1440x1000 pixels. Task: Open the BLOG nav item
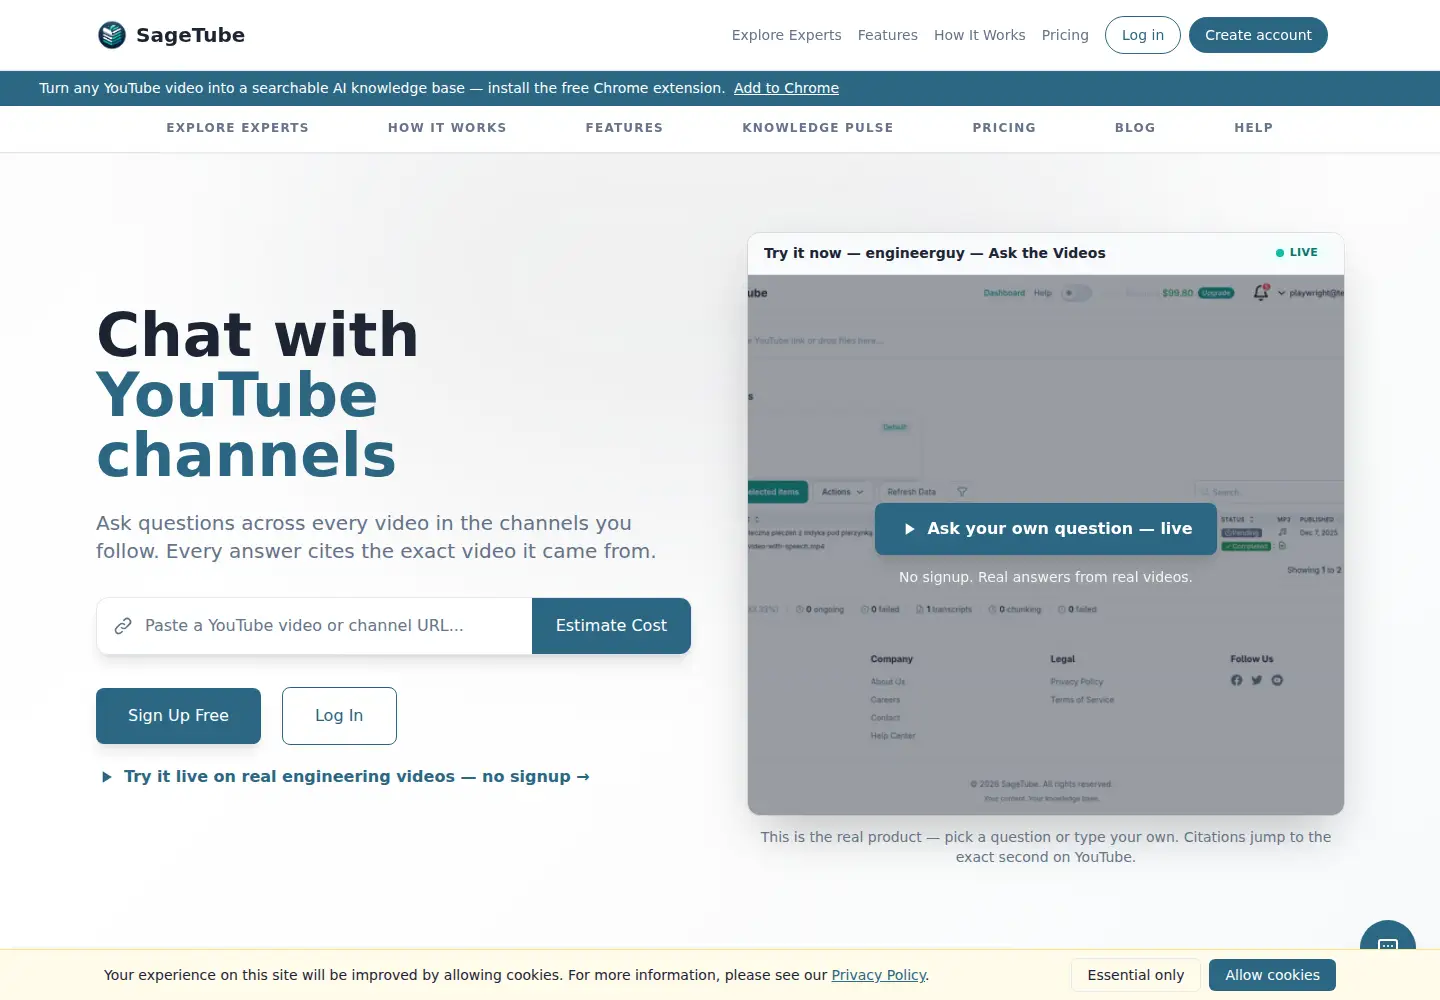coord(1135,128)
